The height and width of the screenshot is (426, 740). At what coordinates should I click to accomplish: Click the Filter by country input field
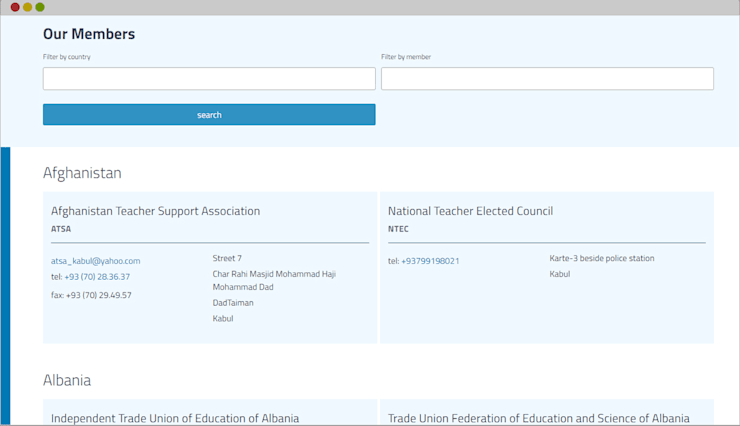[x=209, y=78]
